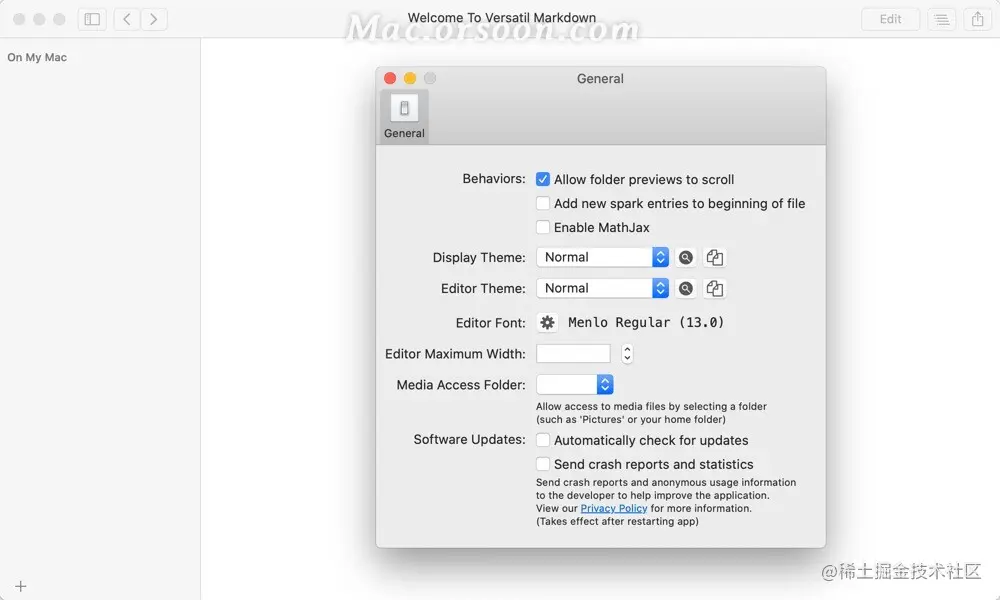1000x600 pixels.
Task: Click the Edit button in main window
Action: coord(890,19)
